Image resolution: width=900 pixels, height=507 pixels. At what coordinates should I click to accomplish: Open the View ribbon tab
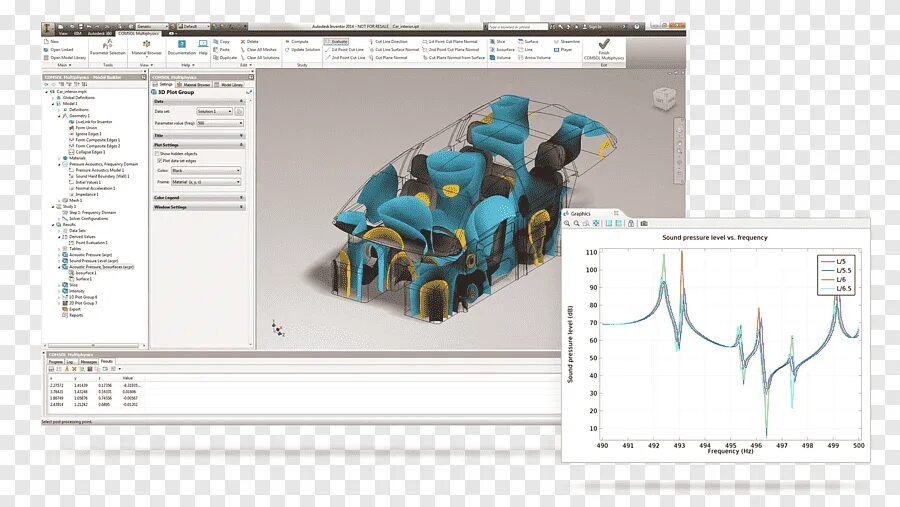point(63,34)
